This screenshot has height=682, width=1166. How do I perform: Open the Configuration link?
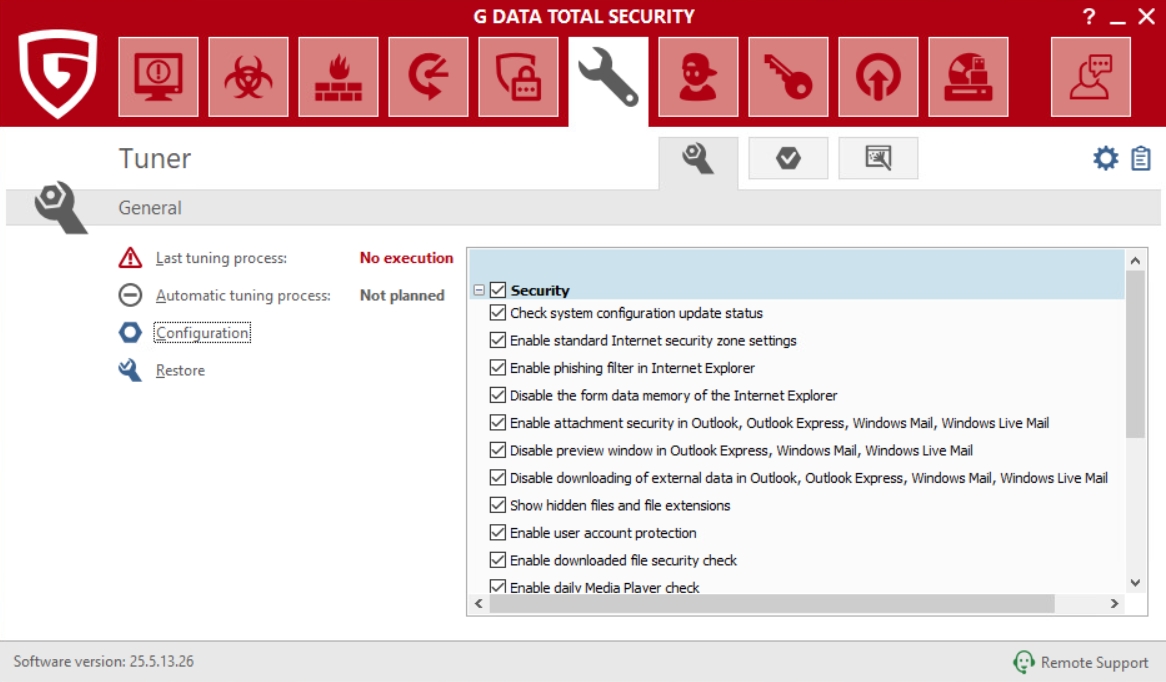(202, 332)
